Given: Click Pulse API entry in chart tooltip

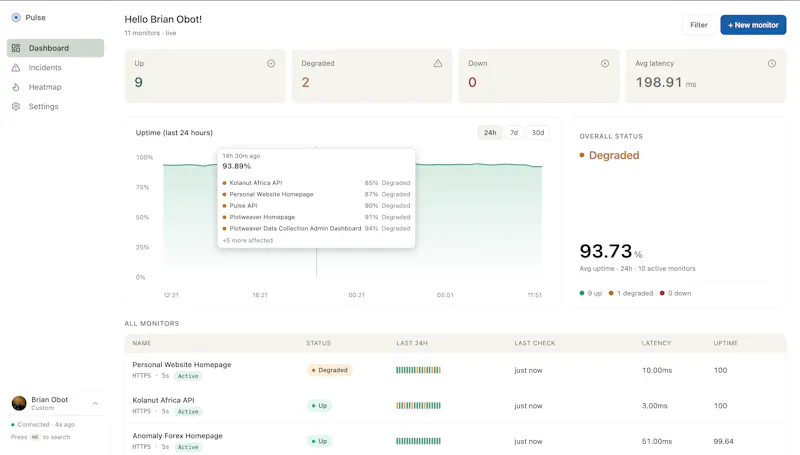Looking at the screenshot, I should (243, 206).
